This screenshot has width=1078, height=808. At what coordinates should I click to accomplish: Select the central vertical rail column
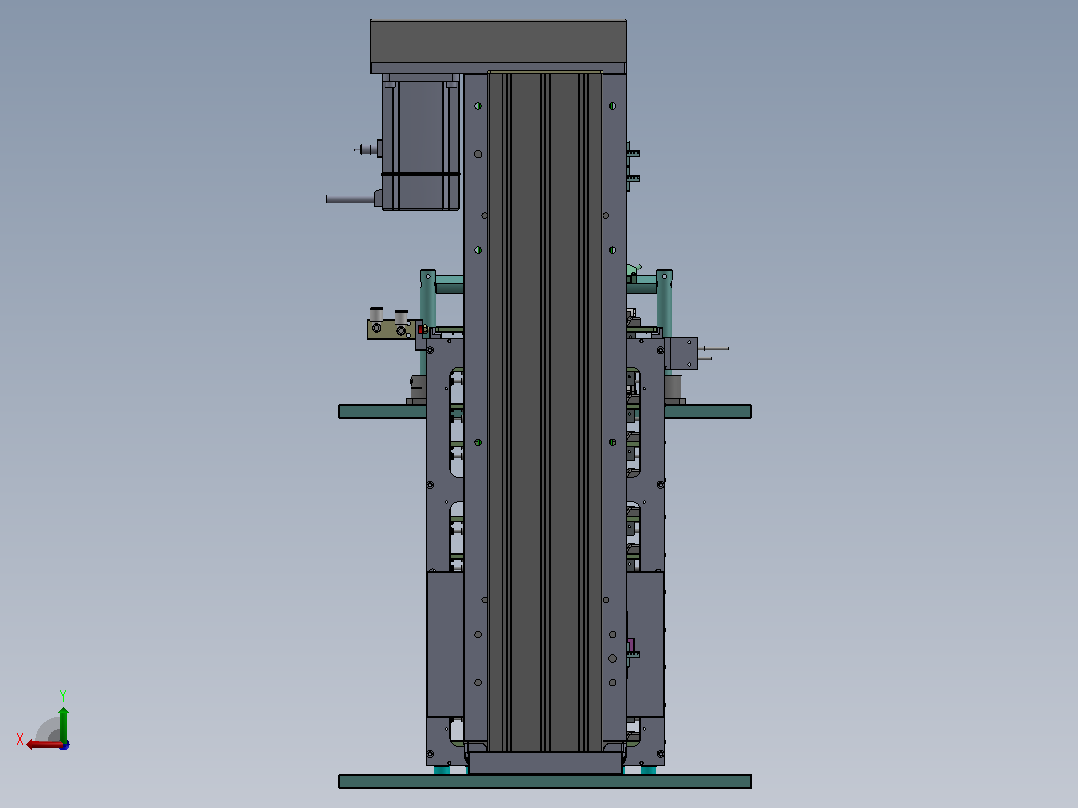(x=545, y=411)
